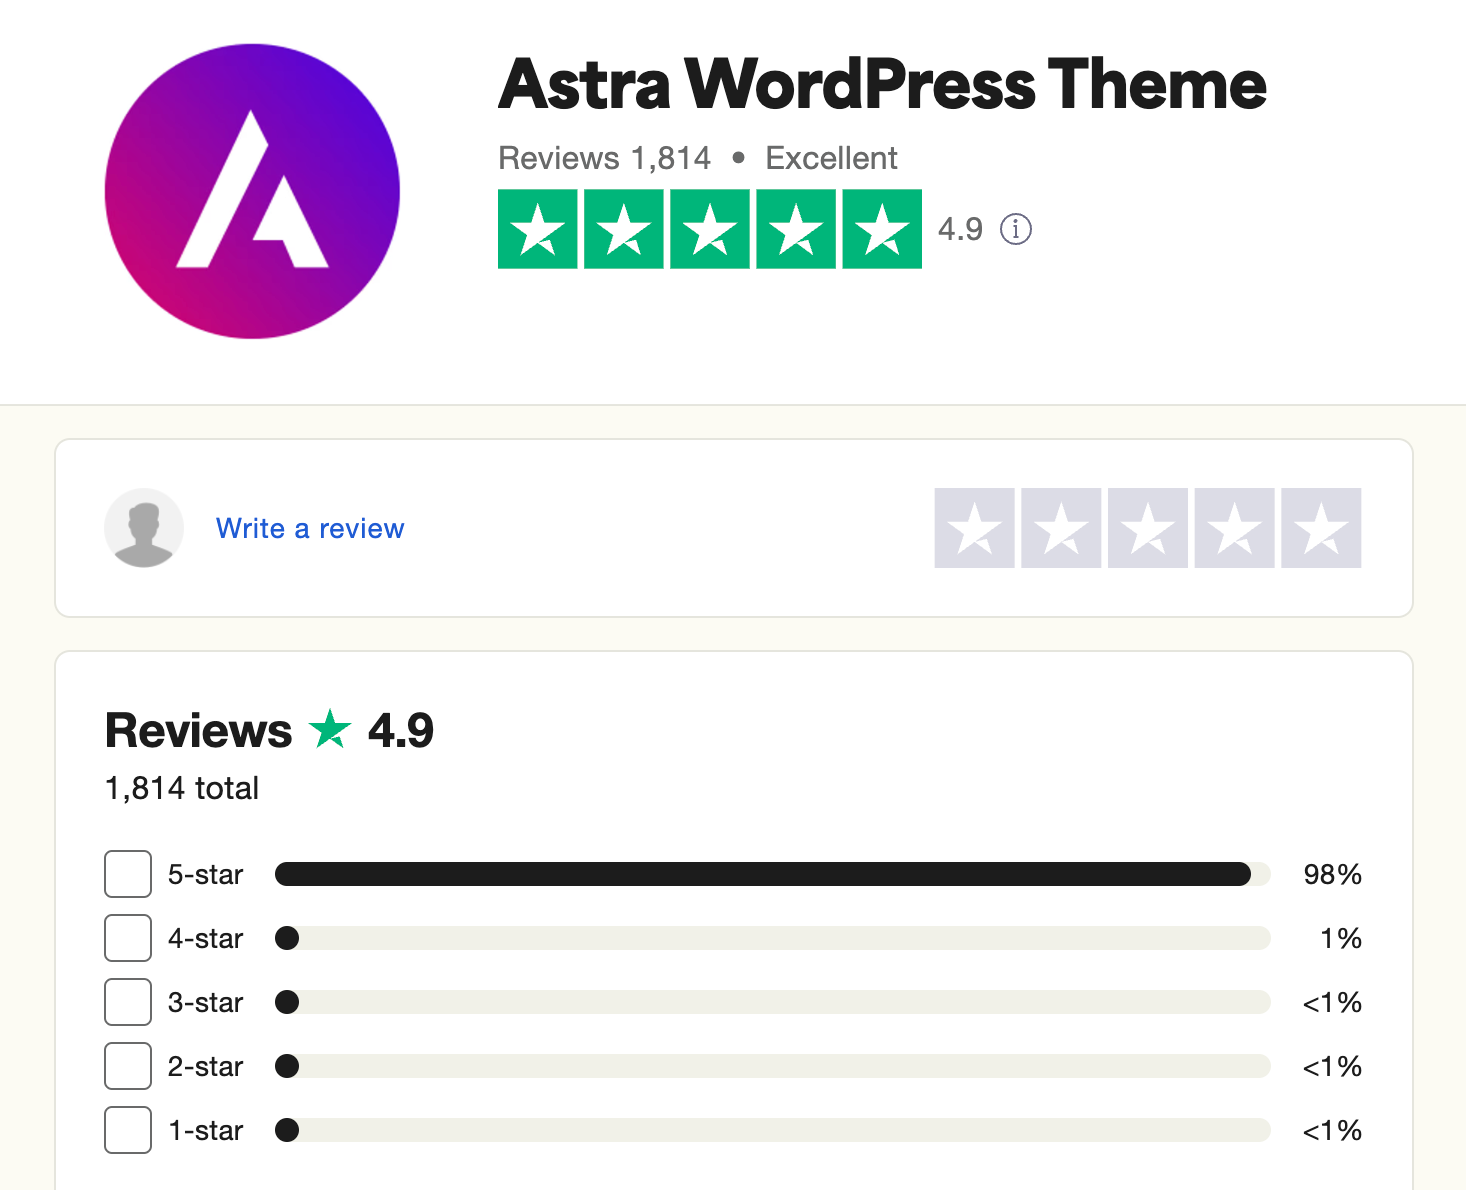
Task: Click the rating info icon beside 4.9
Action: click(1016, 229)
